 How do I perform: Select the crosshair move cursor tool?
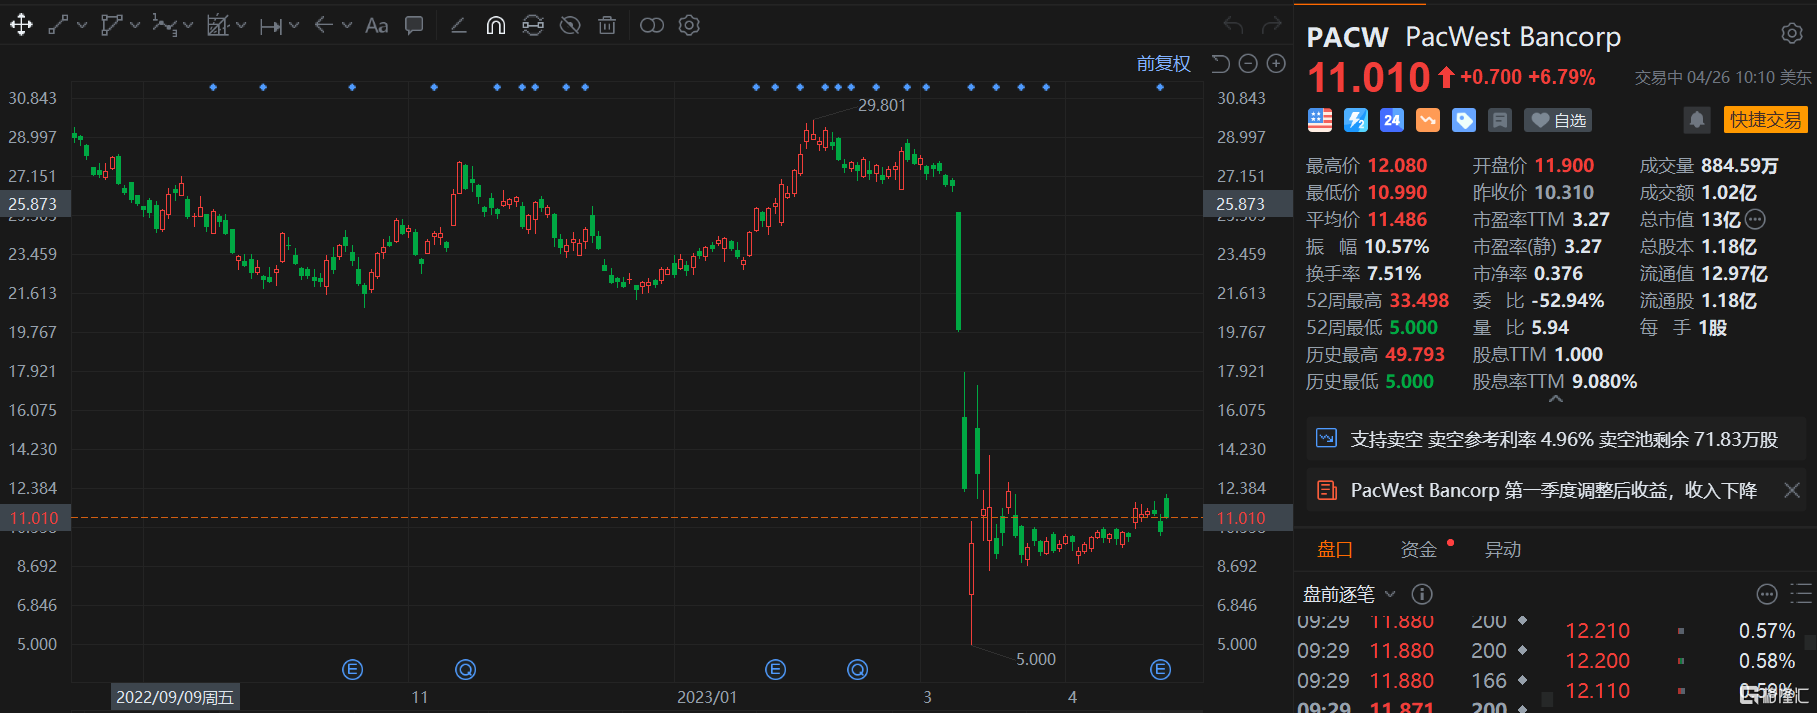(x=21, y=25)
